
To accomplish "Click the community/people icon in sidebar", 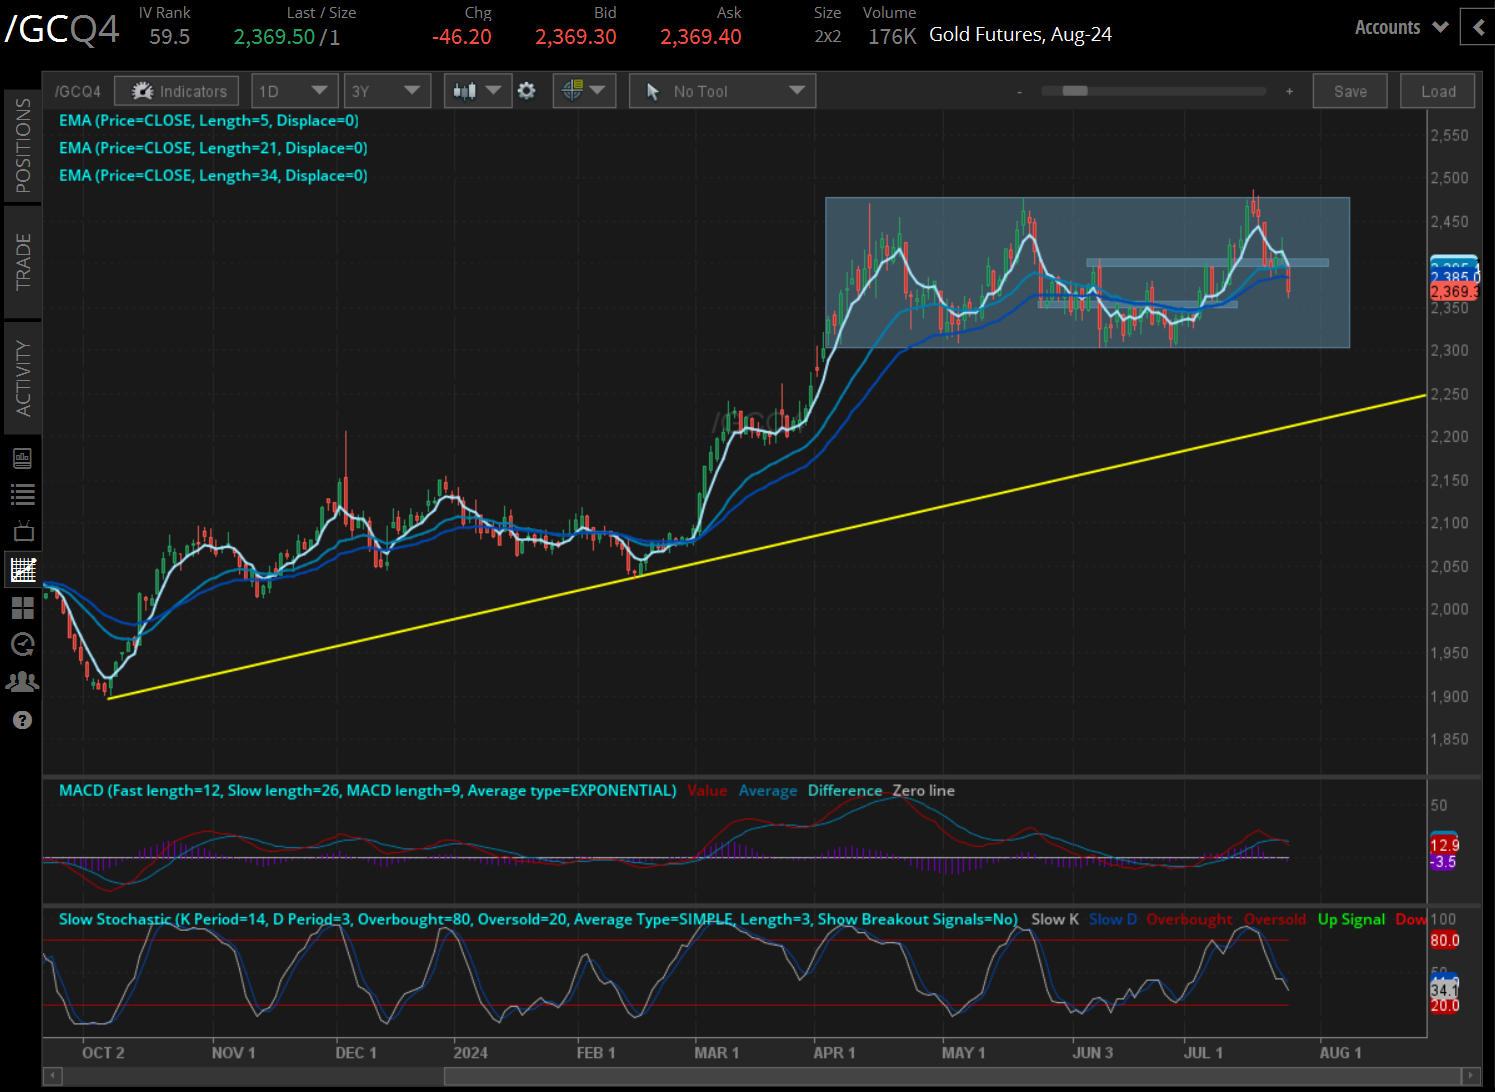I will click(x=22, y=681).
